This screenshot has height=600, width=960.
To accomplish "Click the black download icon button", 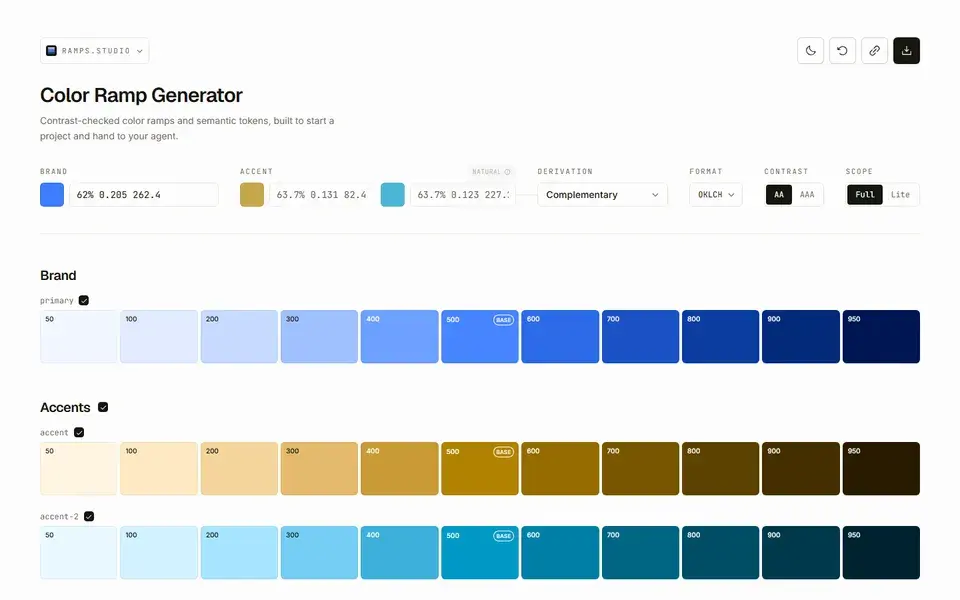I will [x=906, y=51].
